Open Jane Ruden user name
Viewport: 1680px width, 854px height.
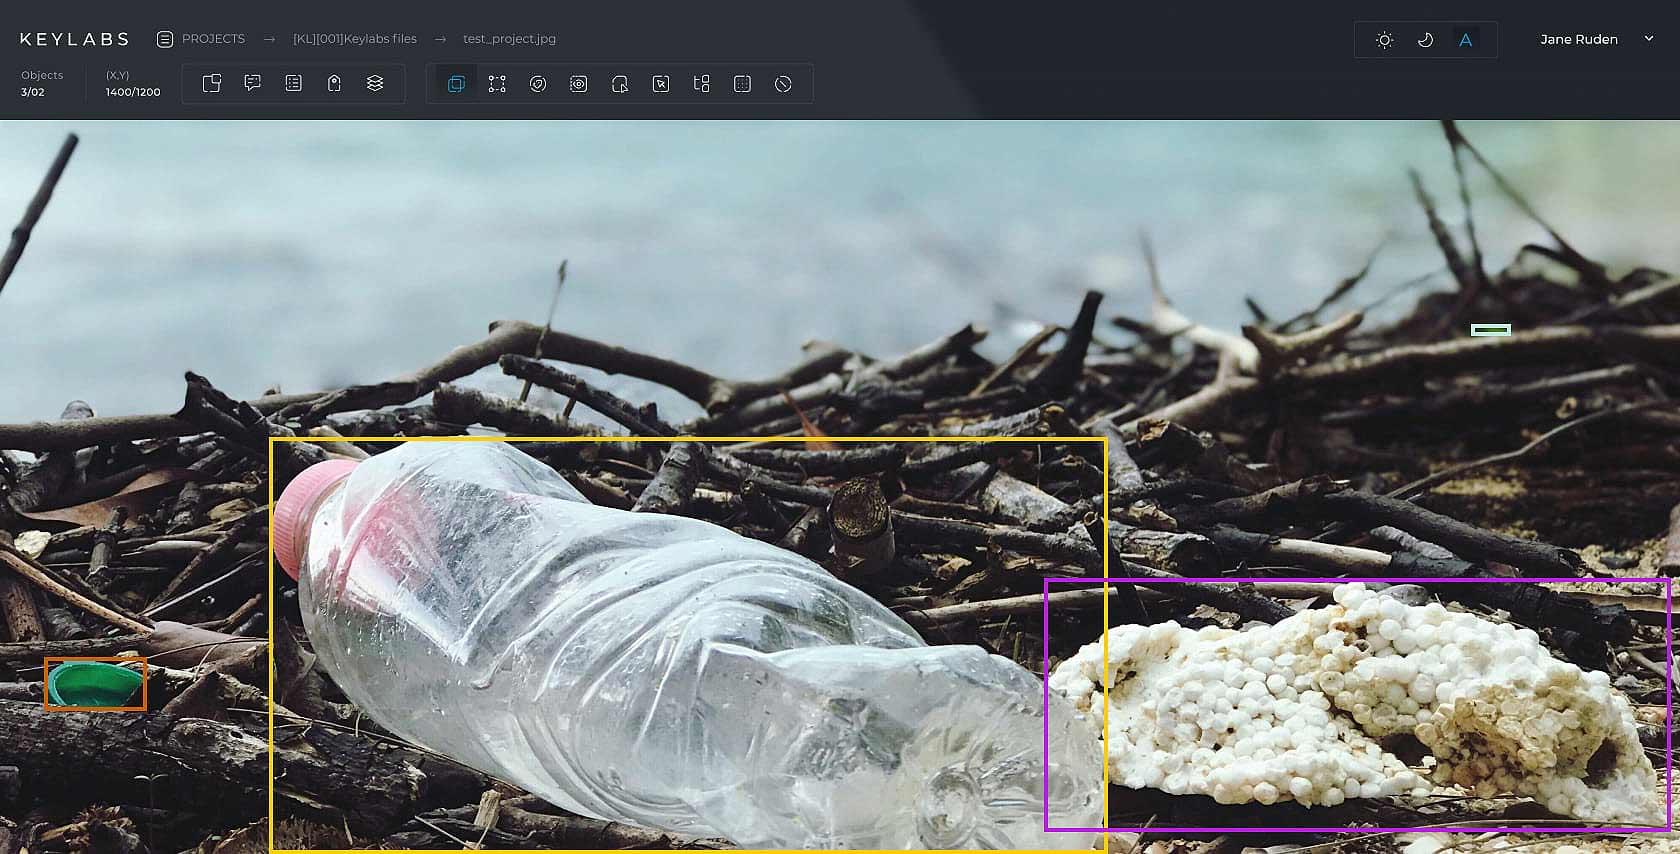click(1579, 39)
